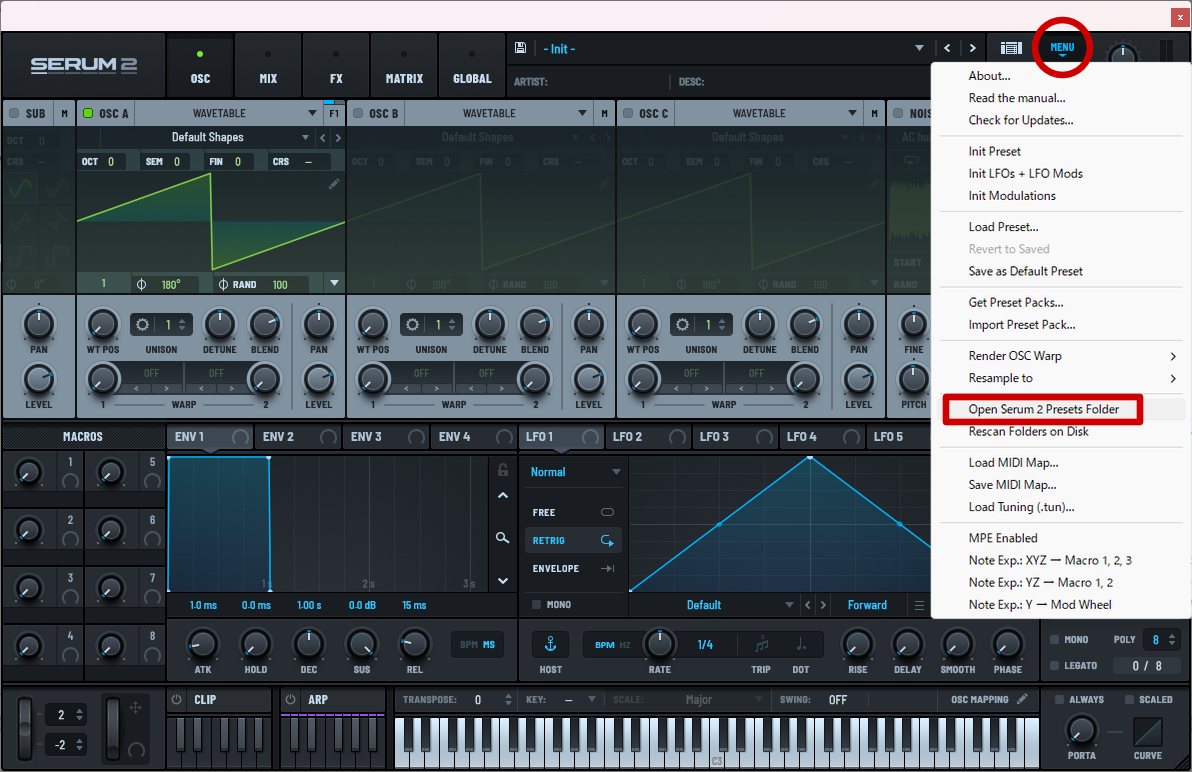Click the envelope zoom magnifier icon
Screen dimensions: 1192x772
coord(502,537)
